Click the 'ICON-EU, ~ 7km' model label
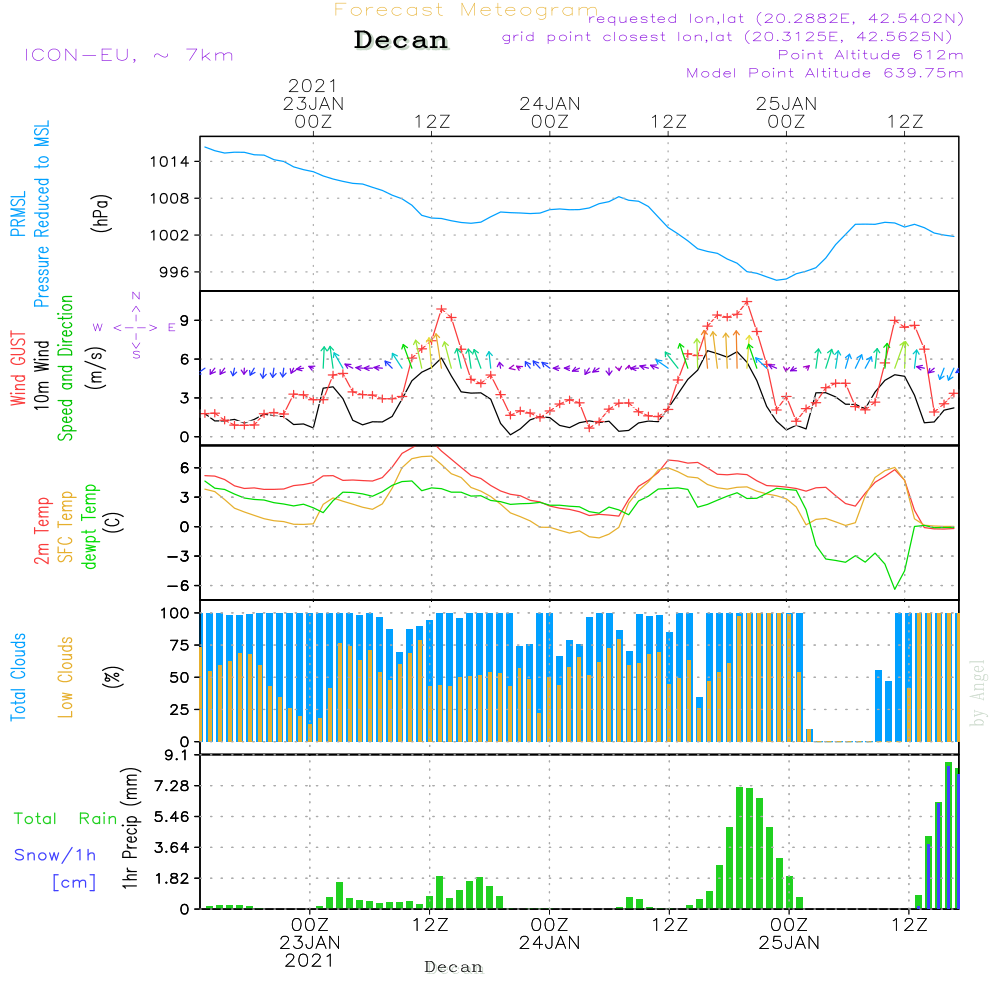 click(129, 55)
